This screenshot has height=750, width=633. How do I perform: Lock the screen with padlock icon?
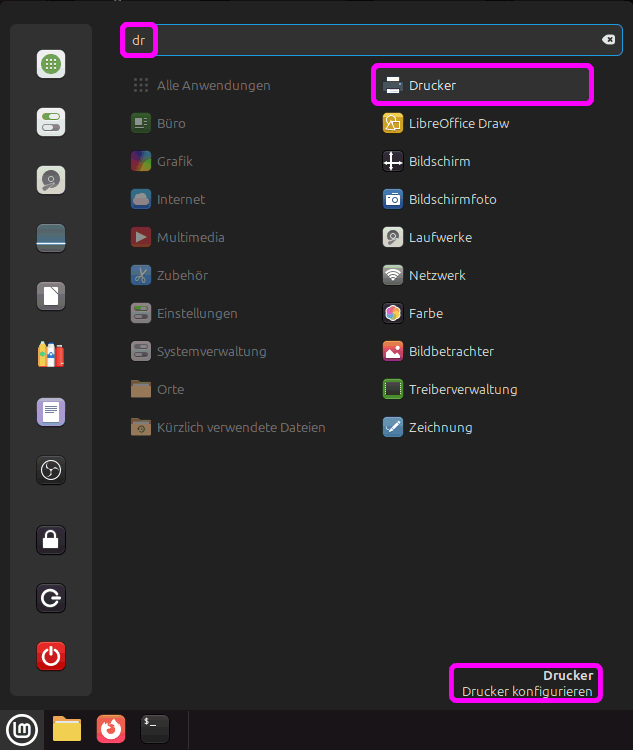point(51,540)
